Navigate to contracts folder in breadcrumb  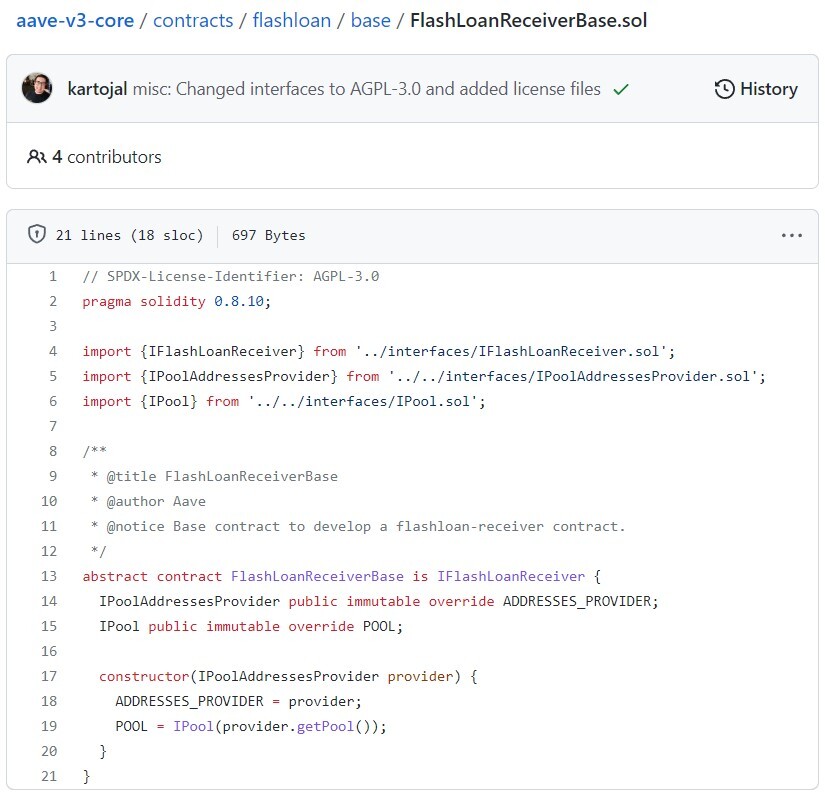click(x=193, y=20)
